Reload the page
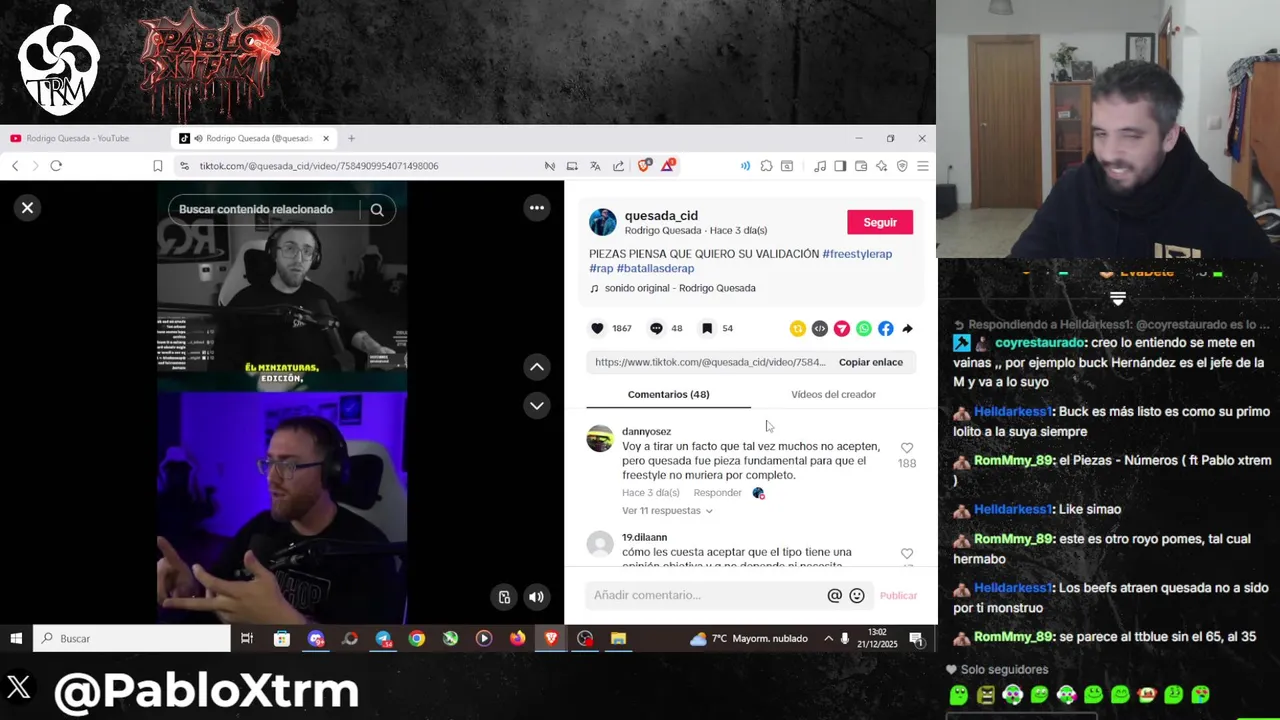Viewport: 1280px width, 720px height. (56, 166)
